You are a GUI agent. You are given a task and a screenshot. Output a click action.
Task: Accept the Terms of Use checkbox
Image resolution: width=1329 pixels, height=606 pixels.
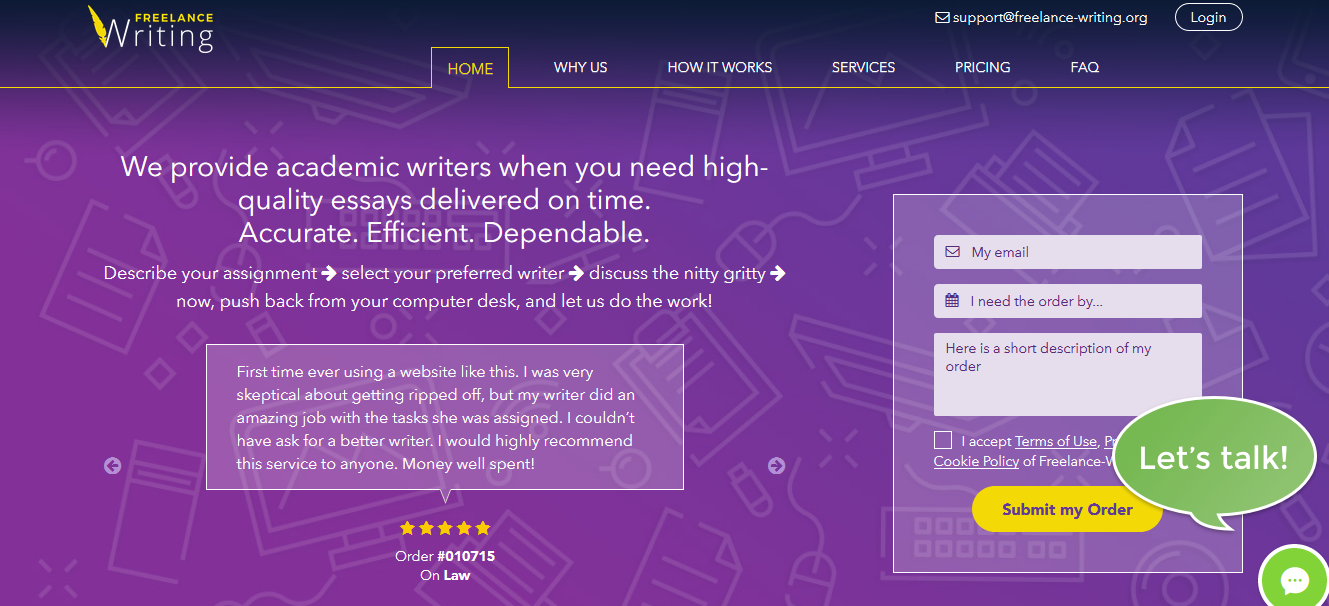[943, 440]
